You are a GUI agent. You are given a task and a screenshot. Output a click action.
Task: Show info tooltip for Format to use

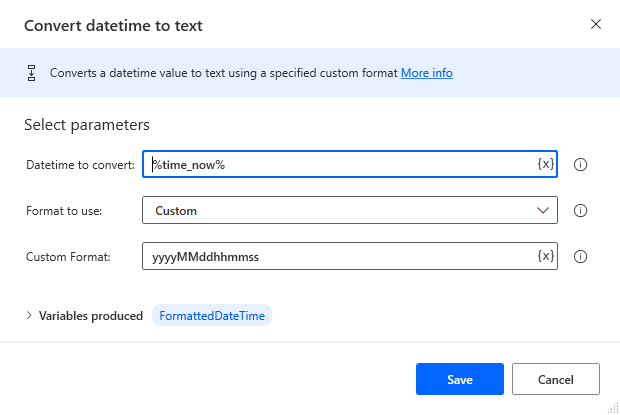[x=580, y=211]
